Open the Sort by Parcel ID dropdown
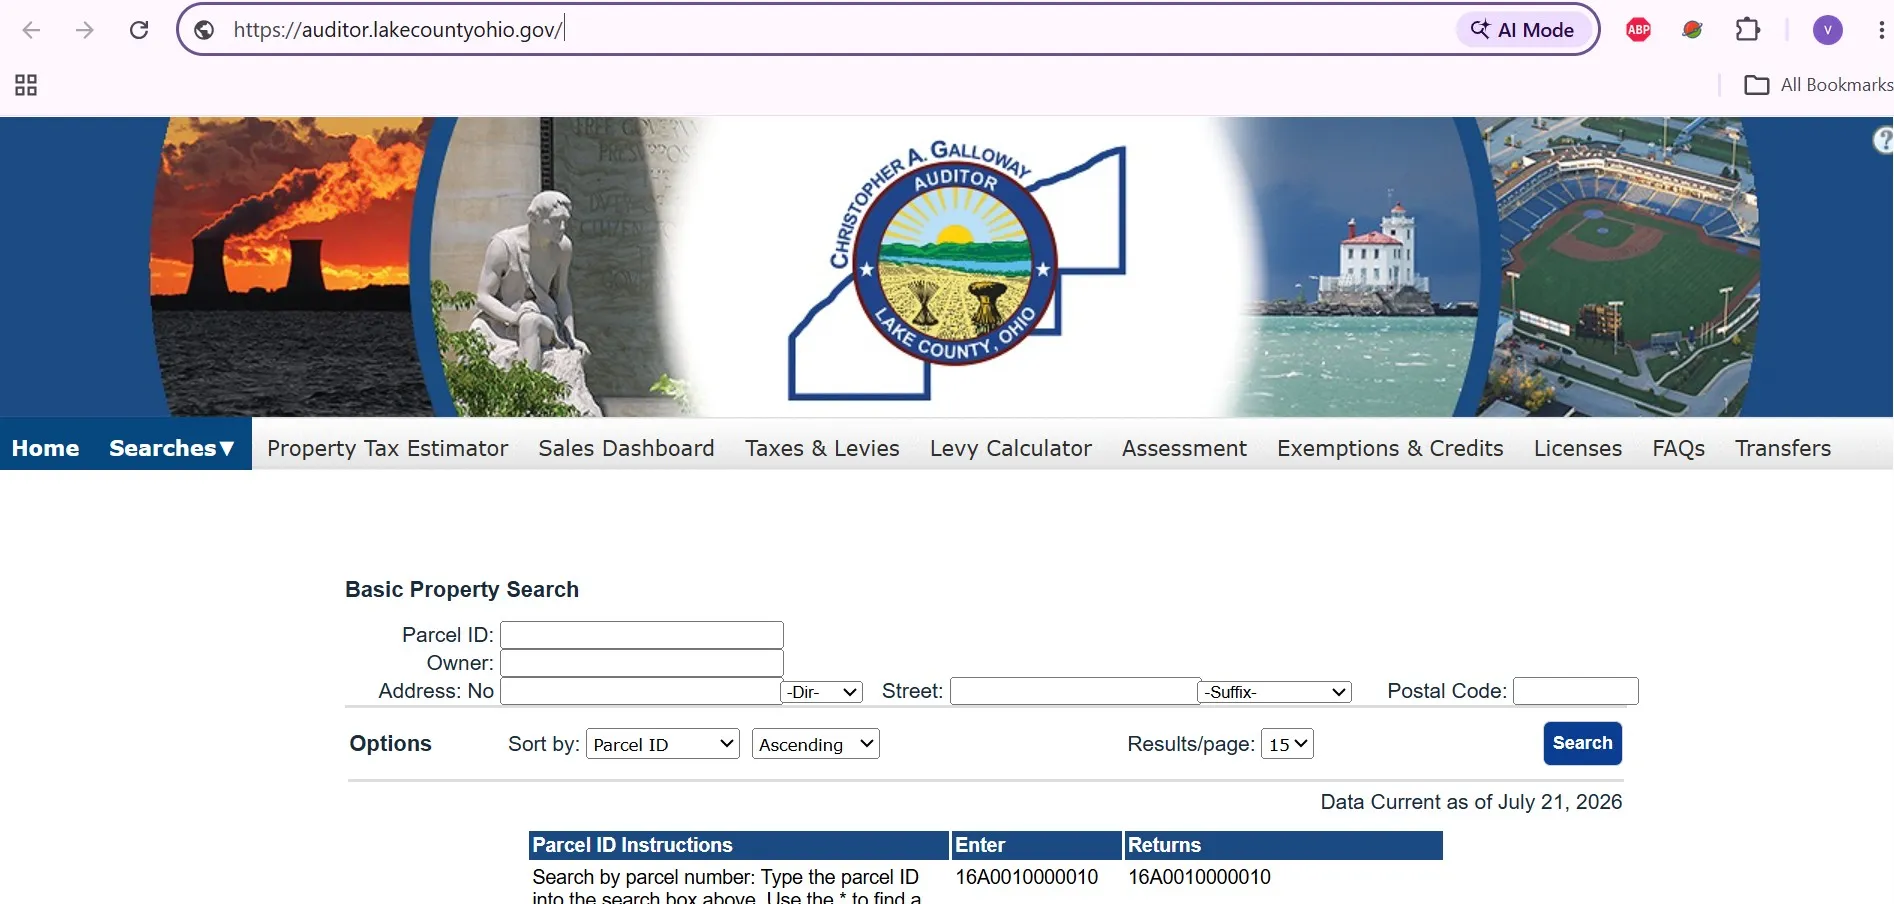The width and height of the screenshot is (1894, 904). click(663, 744)
